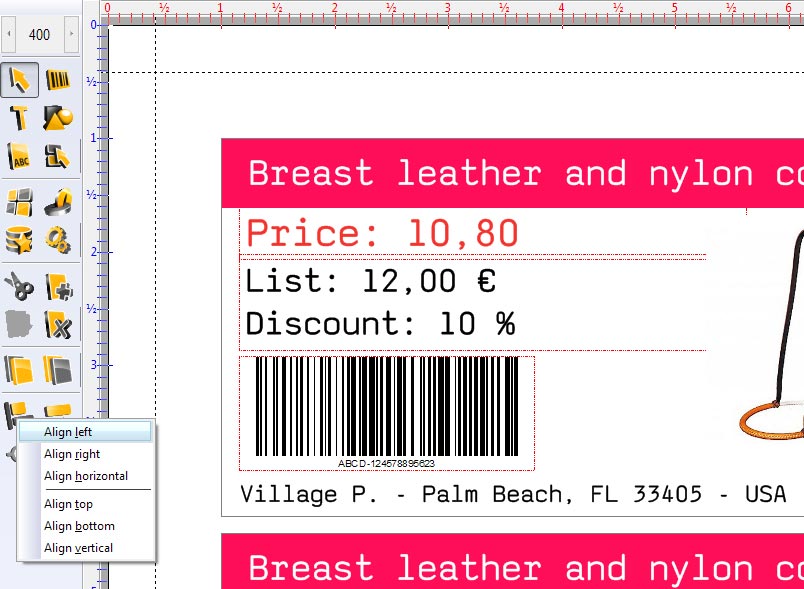Select the arrow pointer selection tool
Image resolution: width=804 pixels, height=589 pixels.
click(19, 80)
